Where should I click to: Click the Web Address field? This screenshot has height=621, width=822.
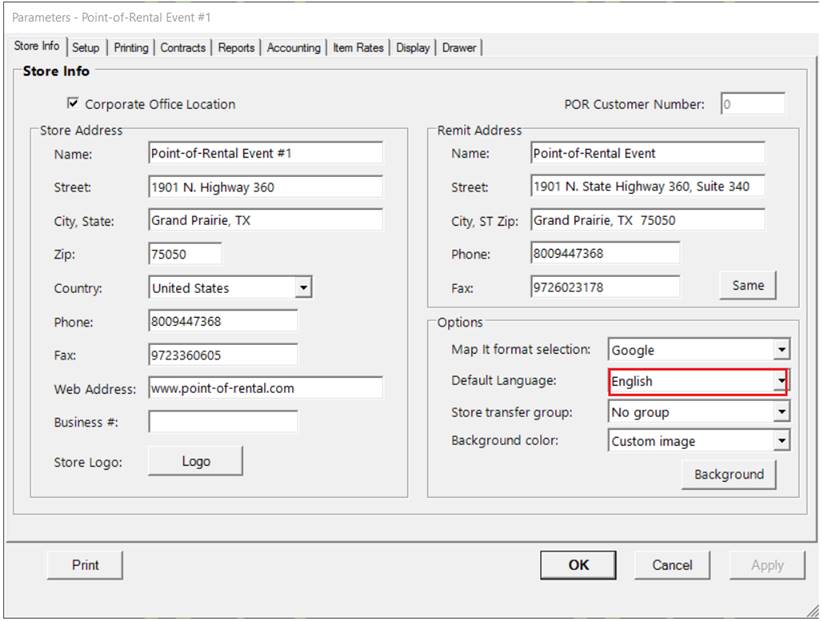click(x=266, y=388)
